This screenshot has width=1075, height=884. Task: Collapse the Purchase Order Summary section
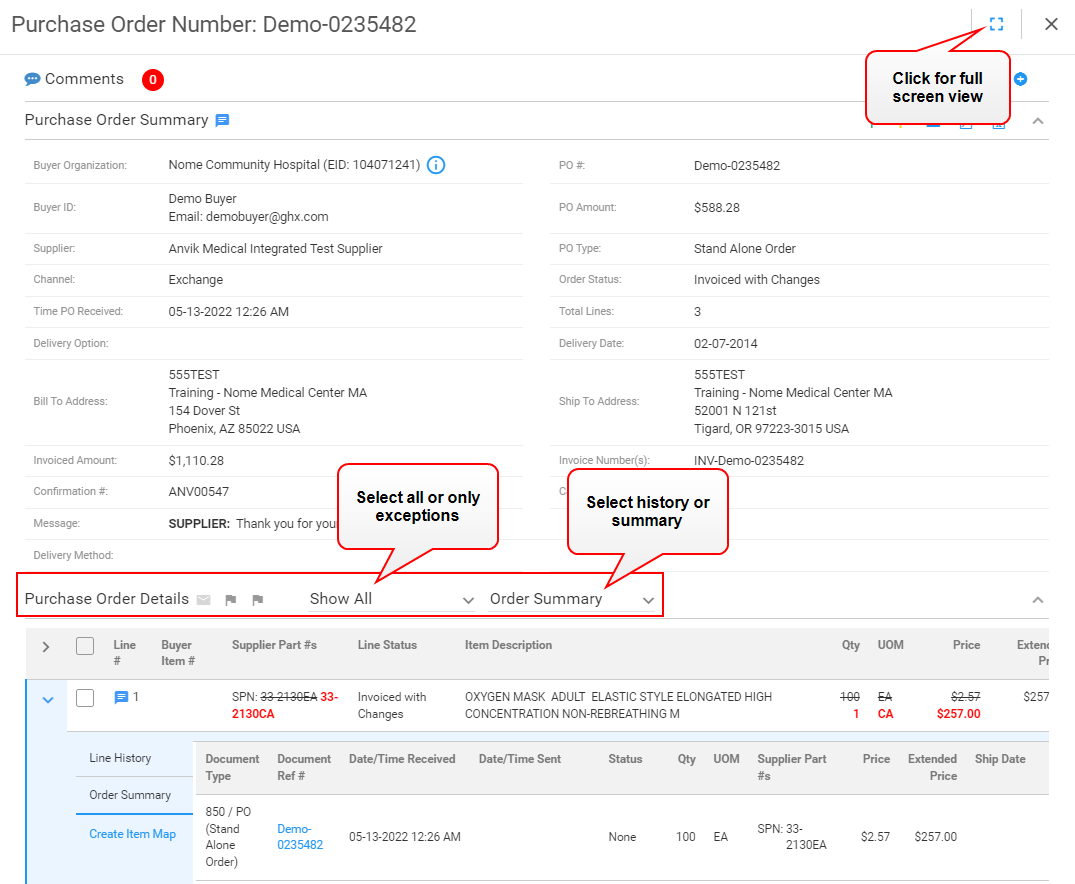point(1038,121)
